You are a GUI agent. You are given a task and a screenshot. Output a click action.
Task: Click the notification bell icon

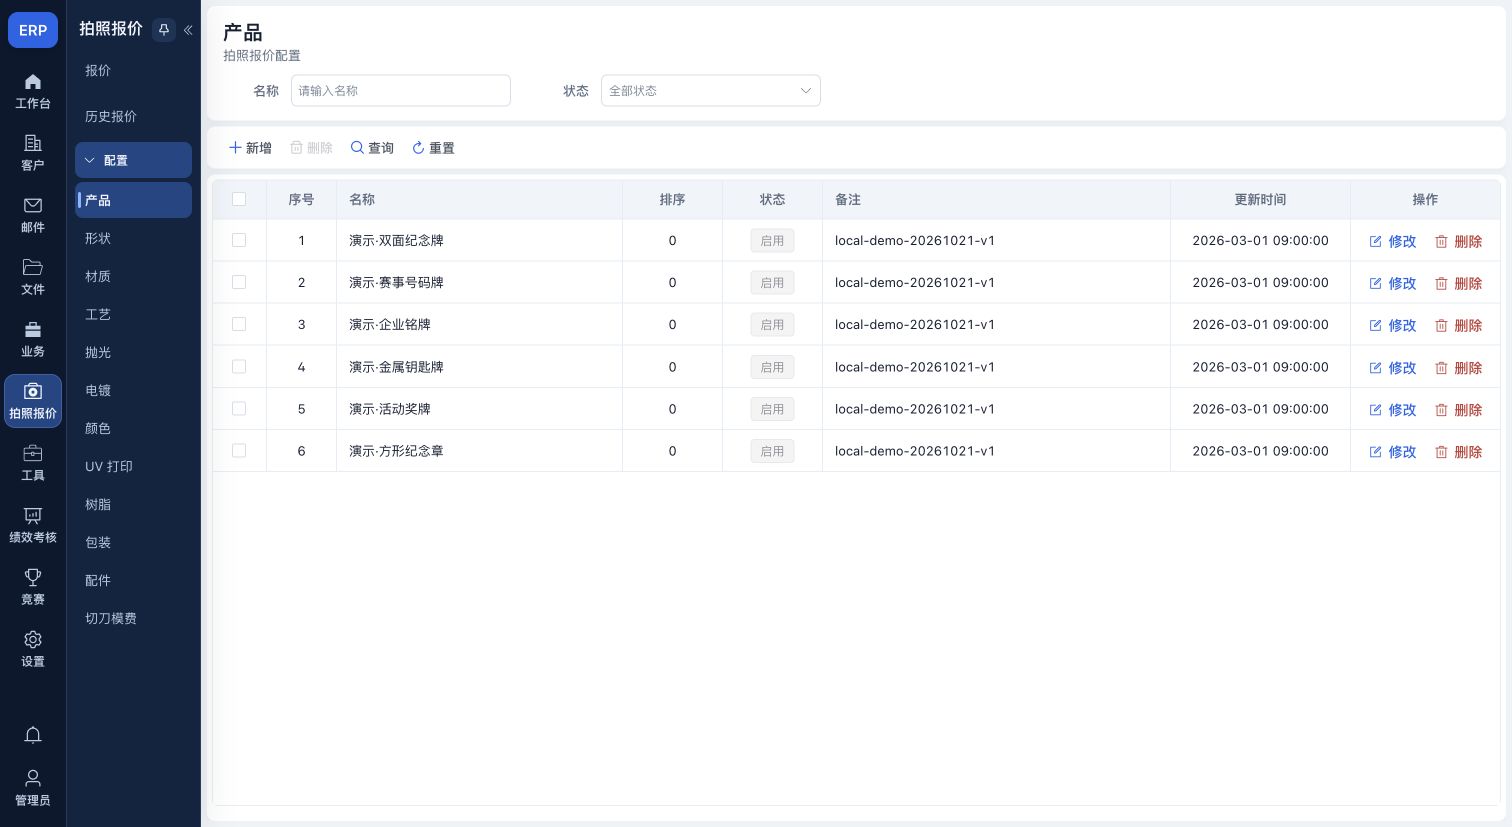click(33, 736)
